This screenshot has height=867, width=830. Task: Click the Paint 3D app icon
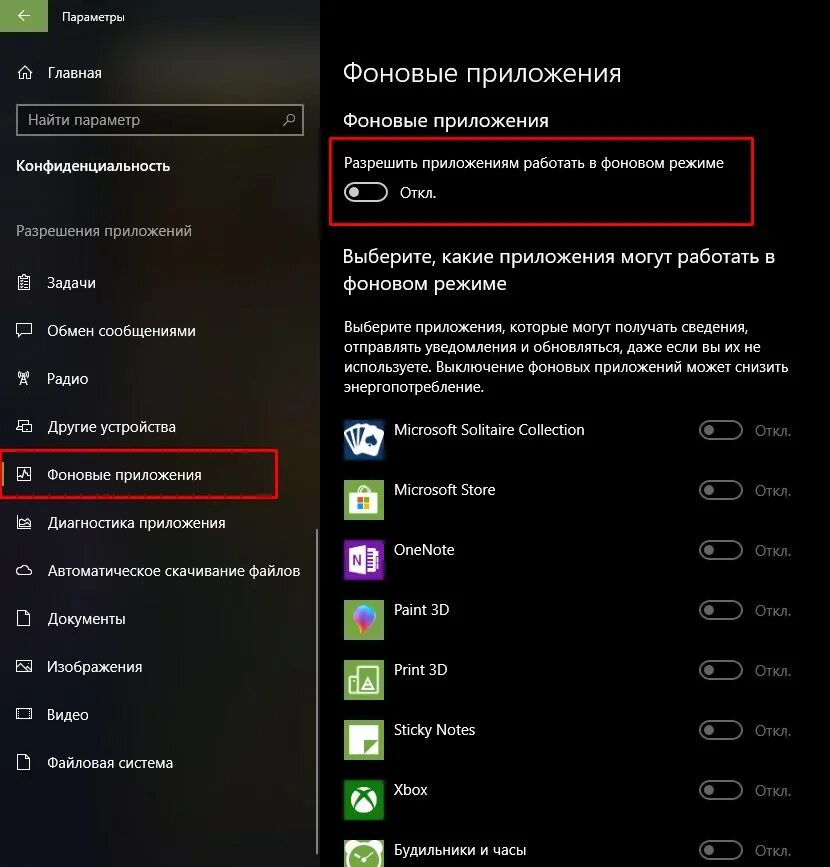(364, 620)
